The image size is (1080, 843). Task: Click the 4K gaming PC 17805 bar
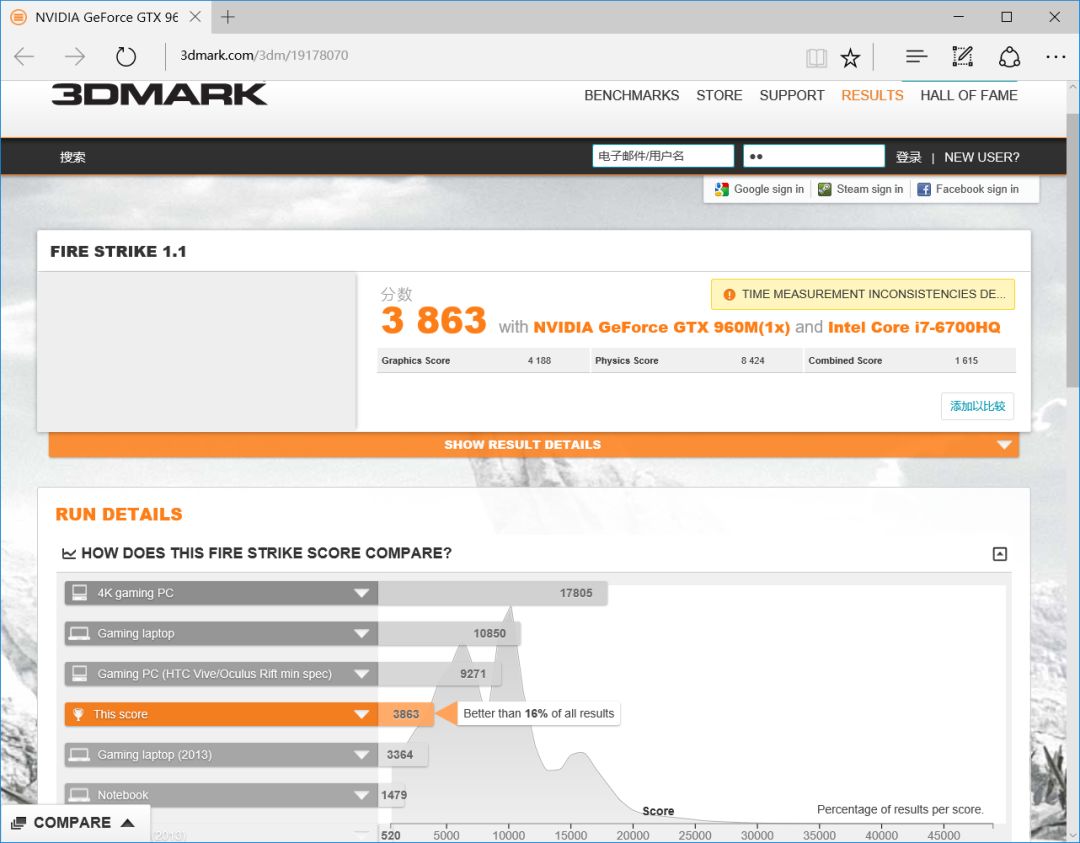coord(492,593)
